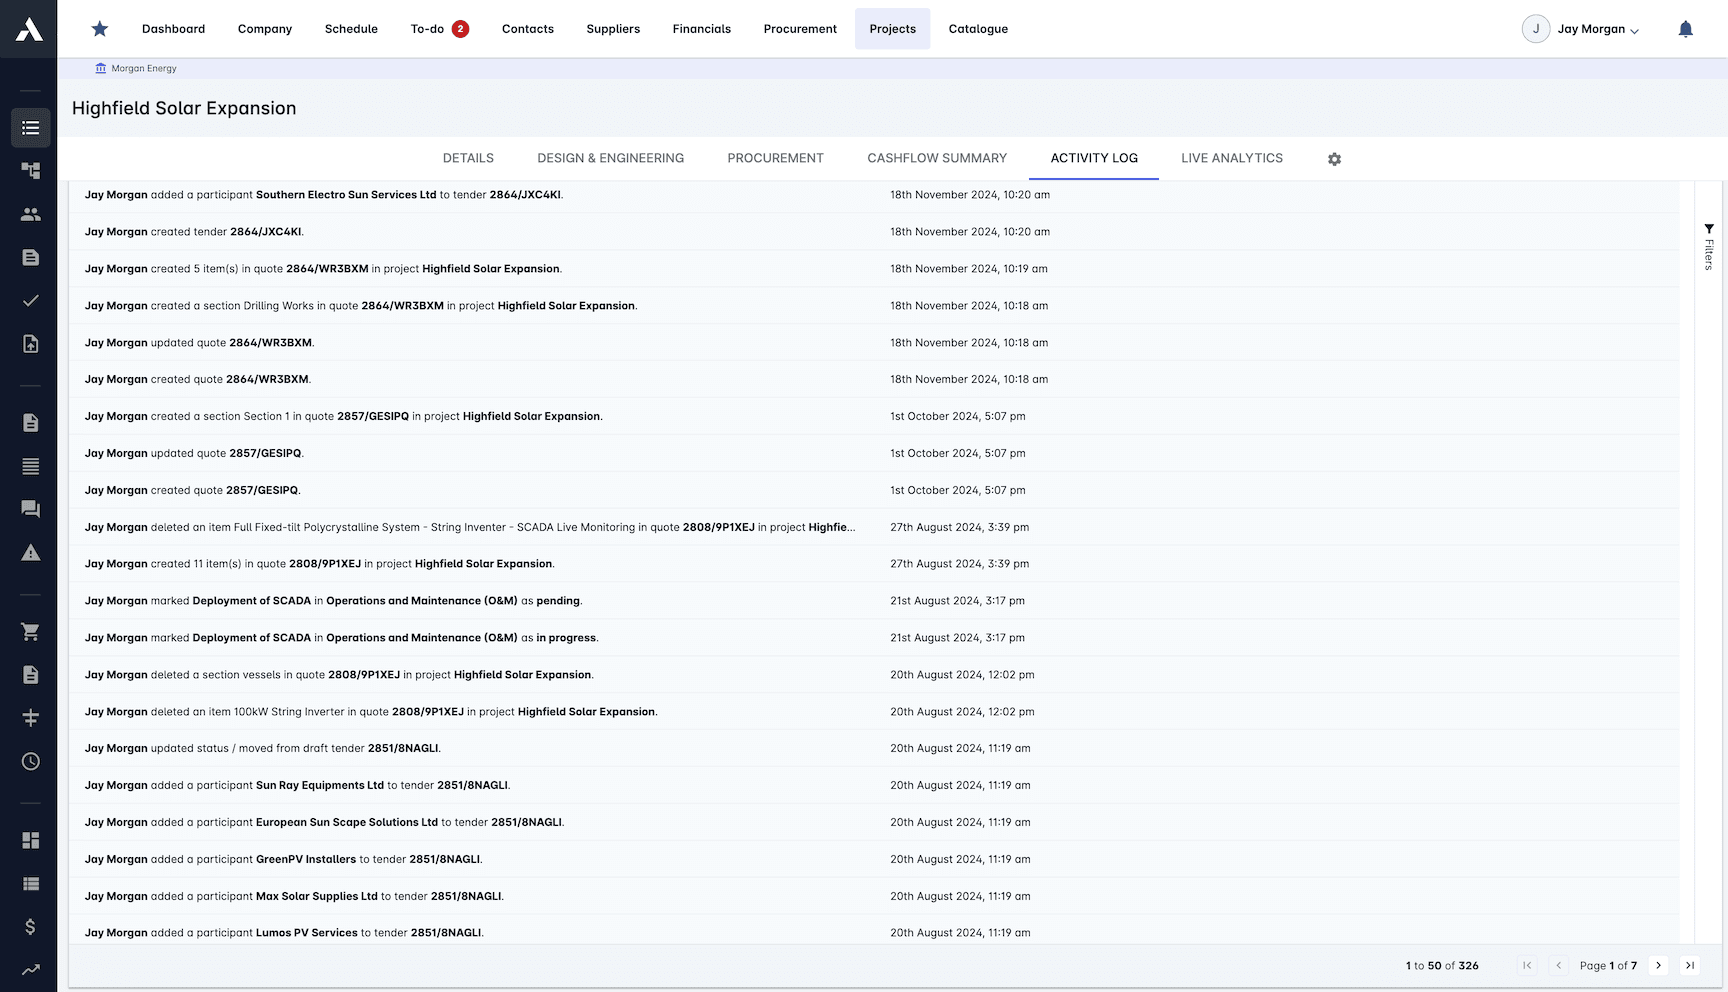Collapse the sidebar list view icon
The height and width of the screenshot is (992, 1728).
pyautogui.click(x=30, y=128)
